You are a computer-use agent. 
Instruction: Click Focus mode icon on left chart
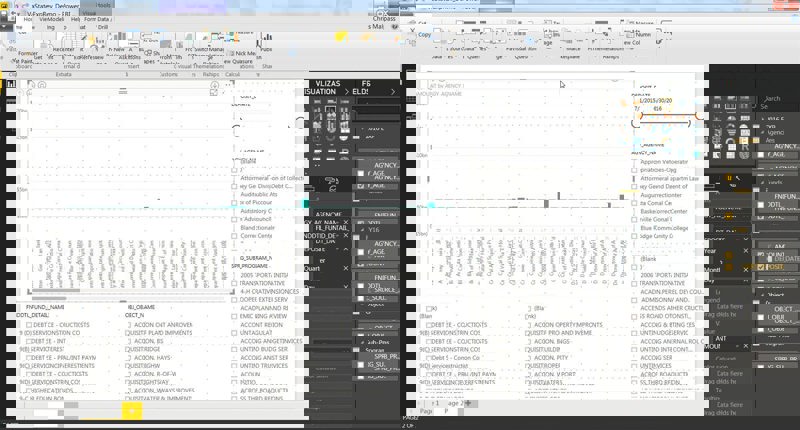coord(214,87)
